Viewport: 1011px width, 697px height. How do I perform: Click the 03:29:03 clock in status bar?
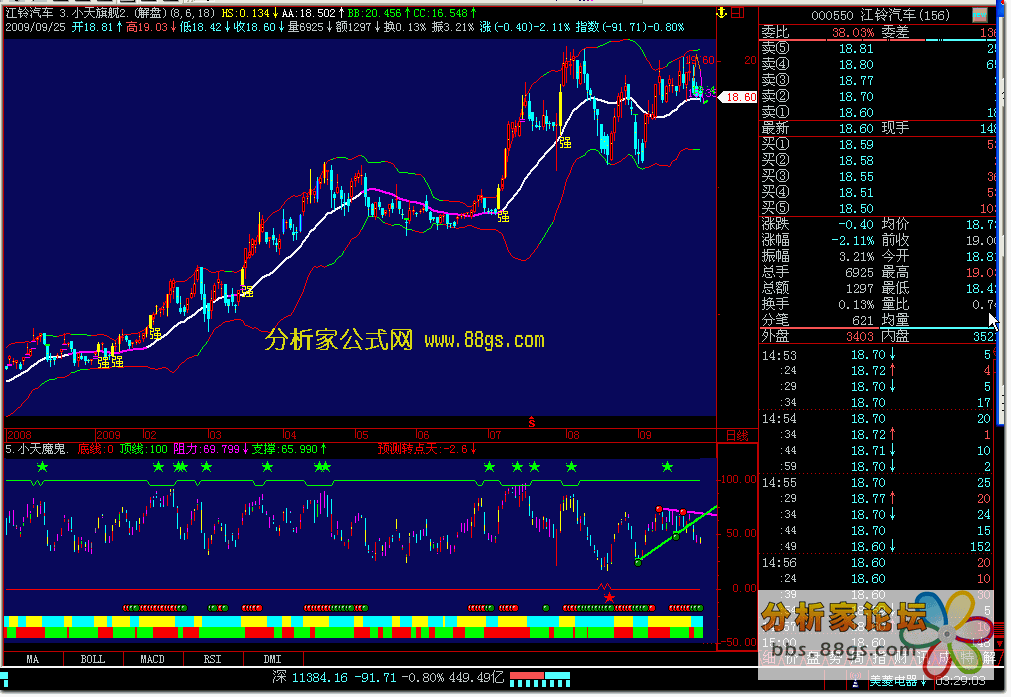click(960, 681)
